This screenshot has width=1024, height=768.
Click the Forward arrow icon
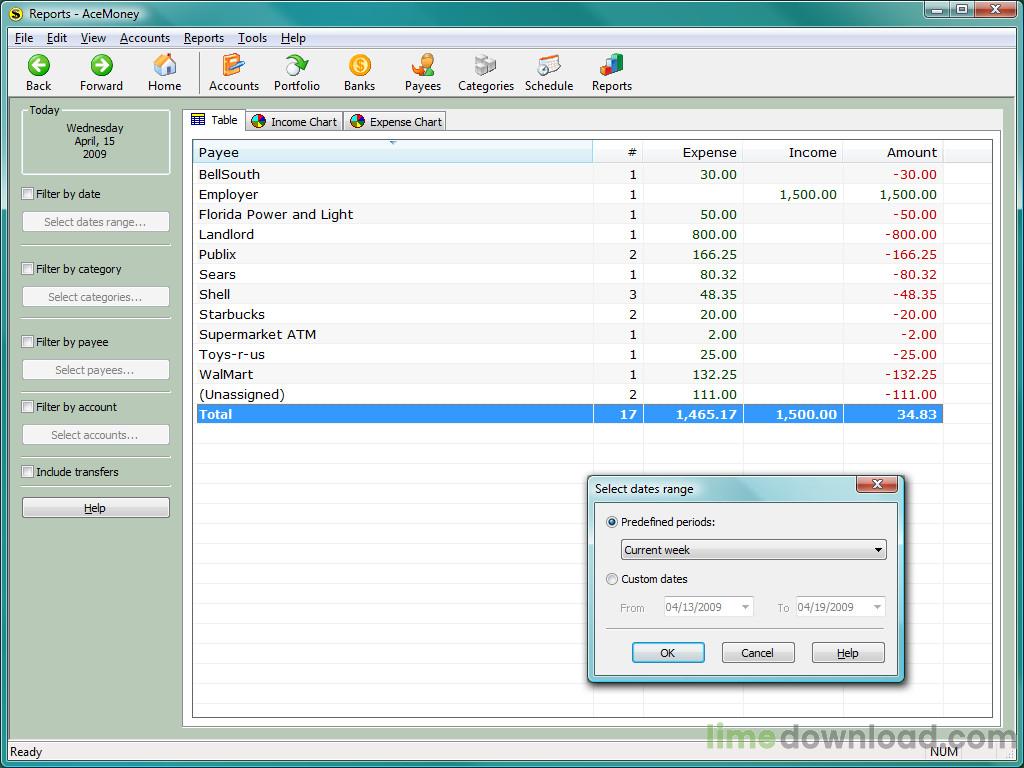(101, 65)
